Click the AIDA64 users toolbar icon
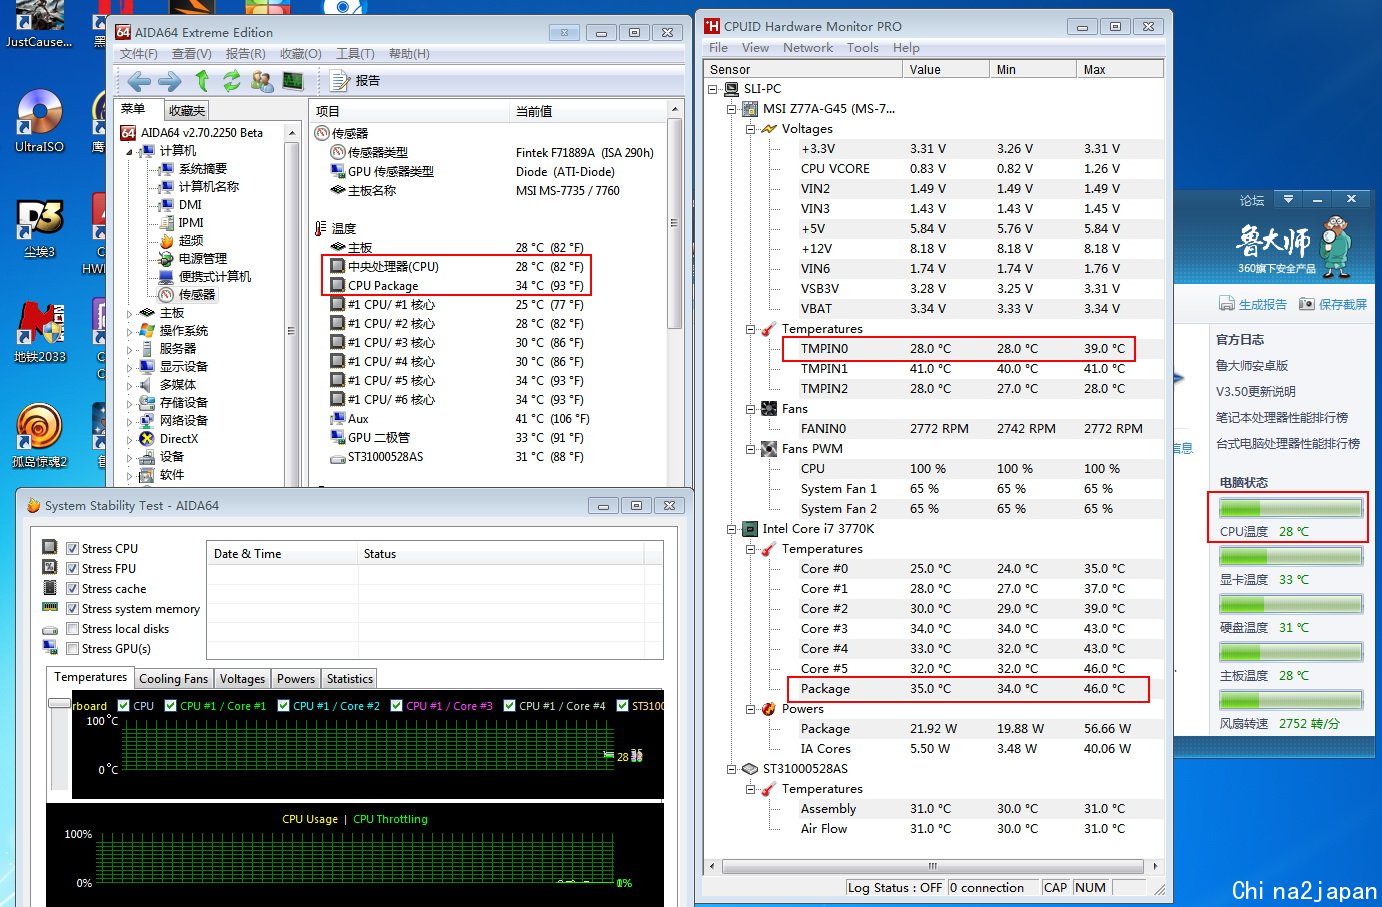1382x907 pixels. [x=262, y=81]
